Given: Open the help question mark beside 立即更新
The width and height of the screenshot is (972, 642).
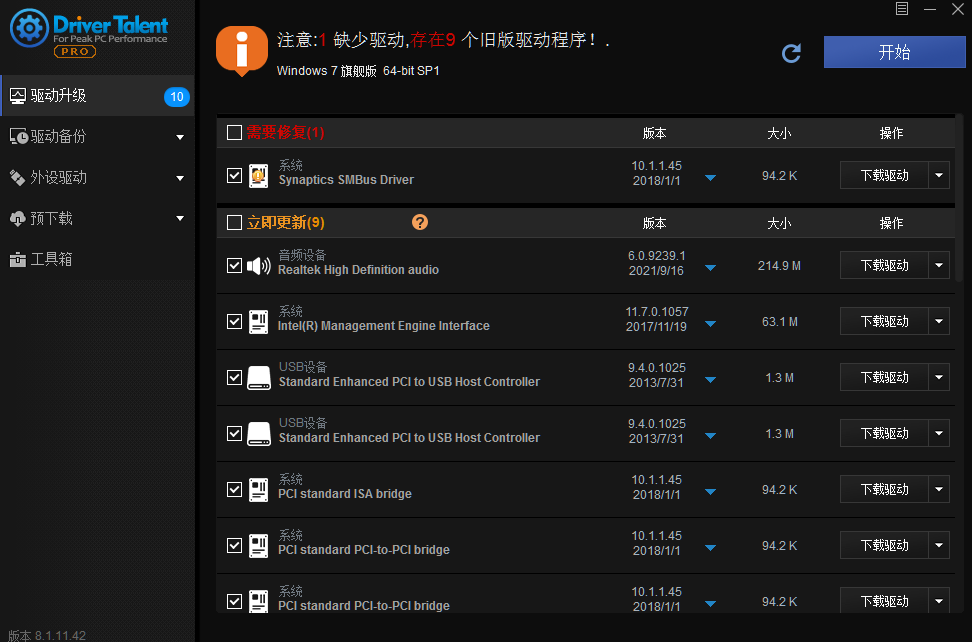Looking at the screenshot, I should point(419,222).
